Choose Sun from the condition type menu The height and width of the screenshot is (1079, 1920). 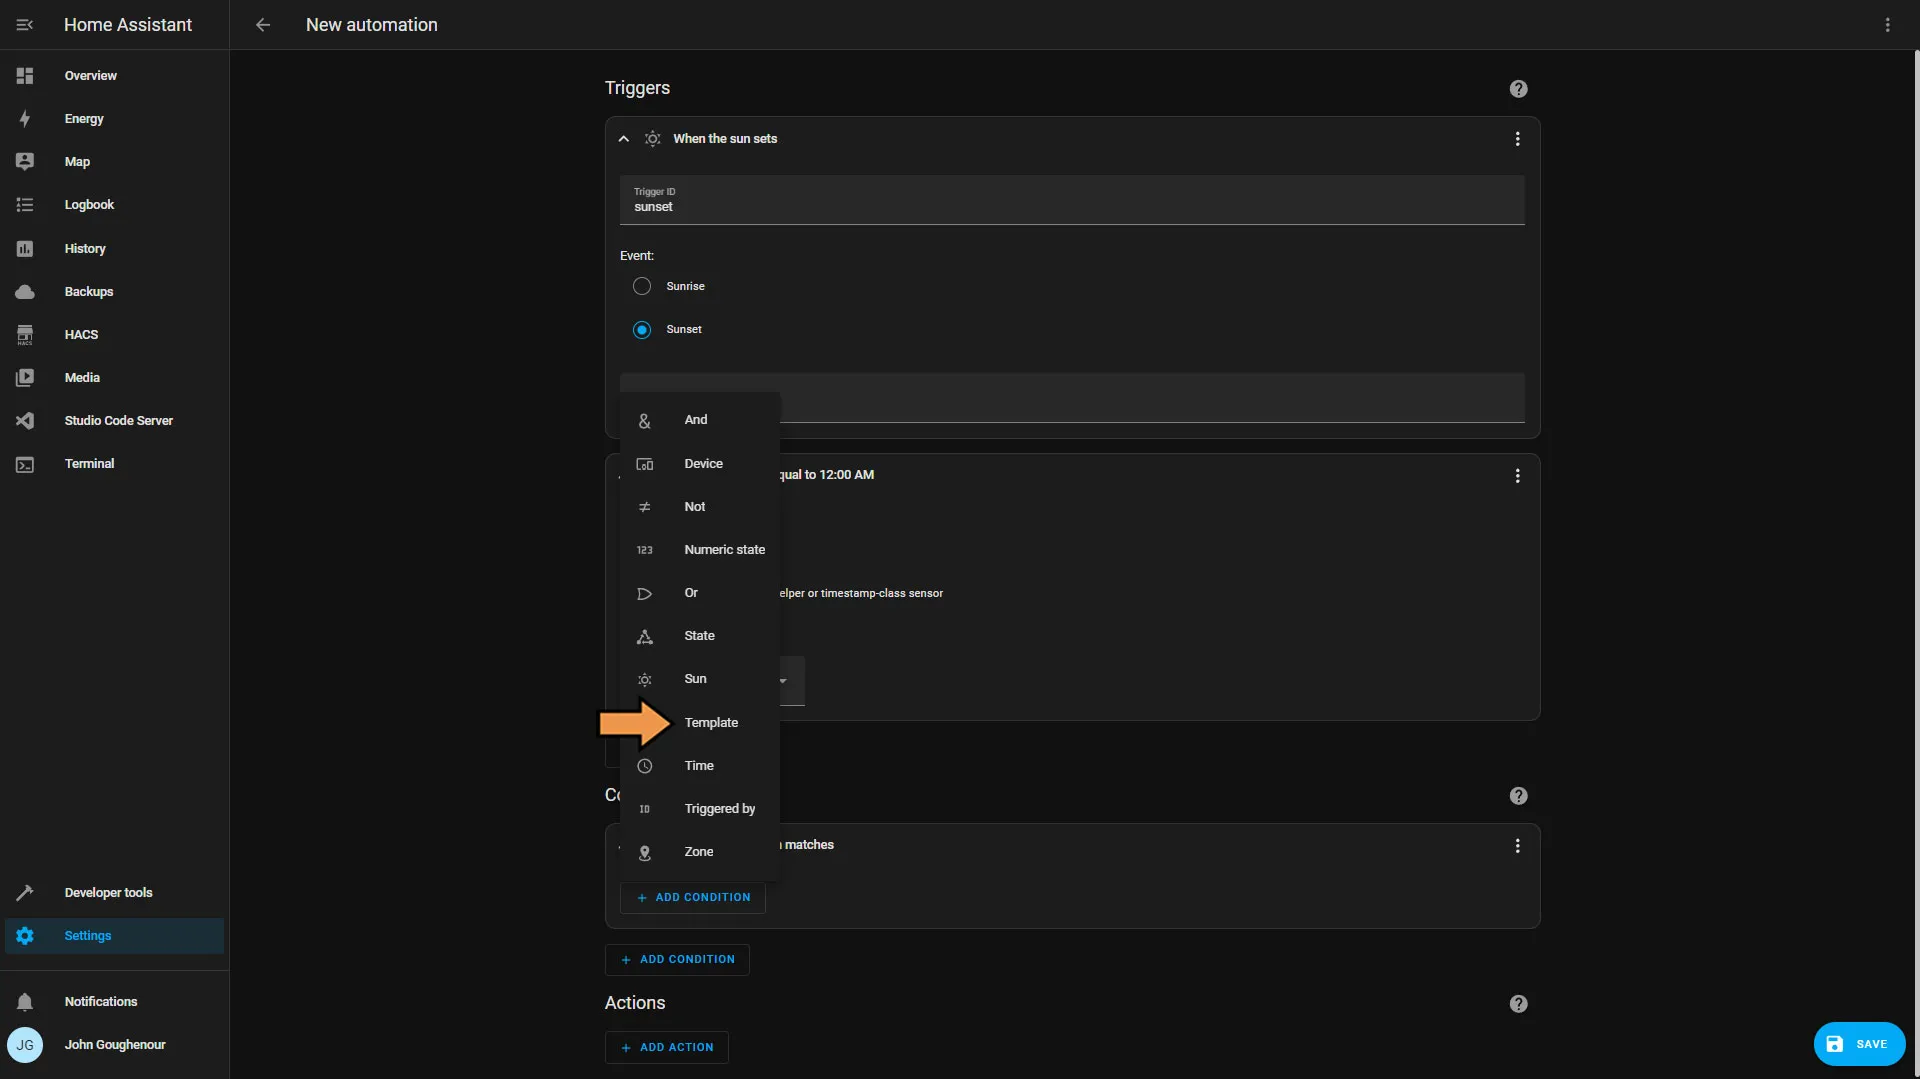(x=700, y=679)
